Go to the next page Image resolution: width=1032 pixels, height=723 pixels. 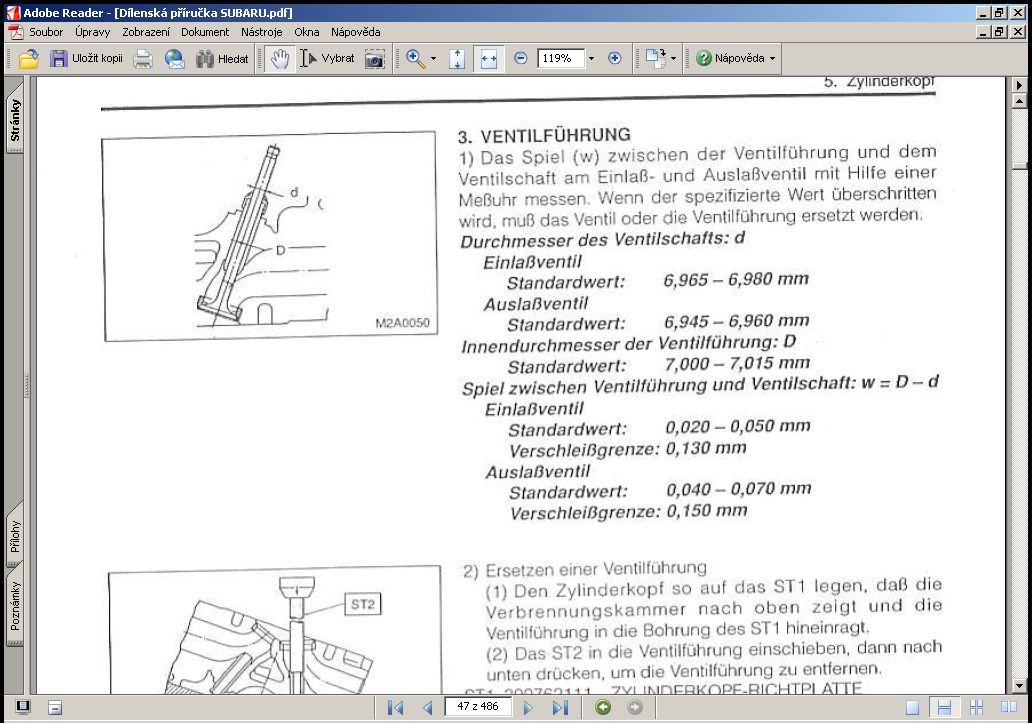click(x=528, y=708)
